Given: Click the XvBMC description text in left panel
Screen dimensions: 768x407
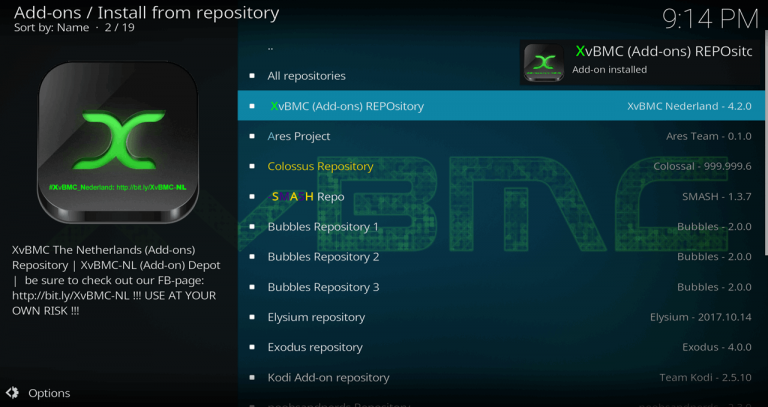Looking at the screenshot, I should [116, 280].
